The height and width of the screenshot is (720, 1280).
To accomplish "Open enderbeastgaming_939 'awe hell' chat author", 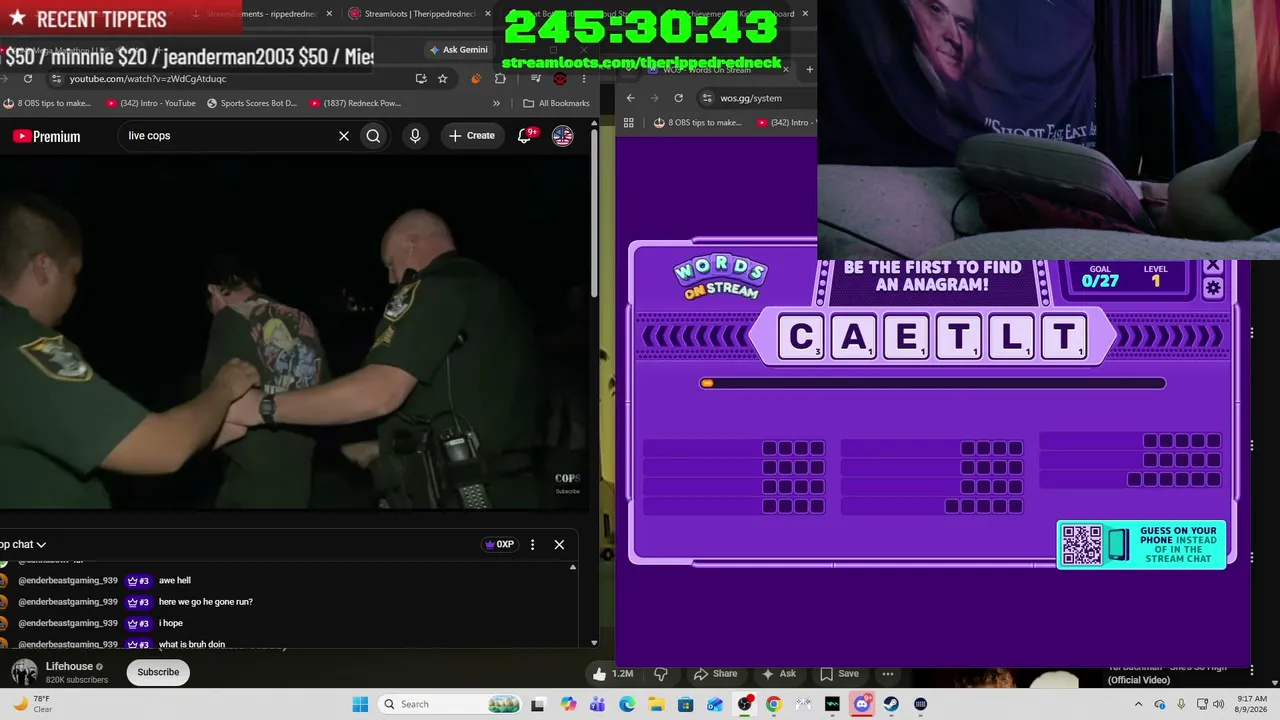I will 68,580.
